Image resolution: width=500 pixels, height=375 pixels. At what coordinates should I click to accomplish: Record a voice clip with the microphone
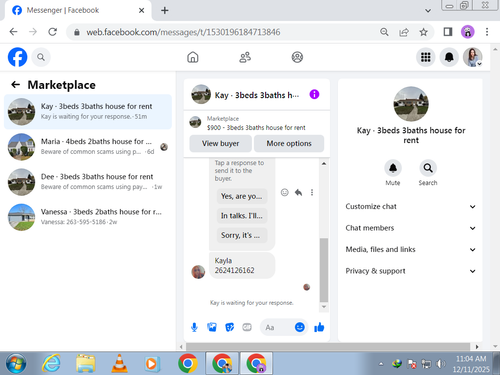click(194, 327)
